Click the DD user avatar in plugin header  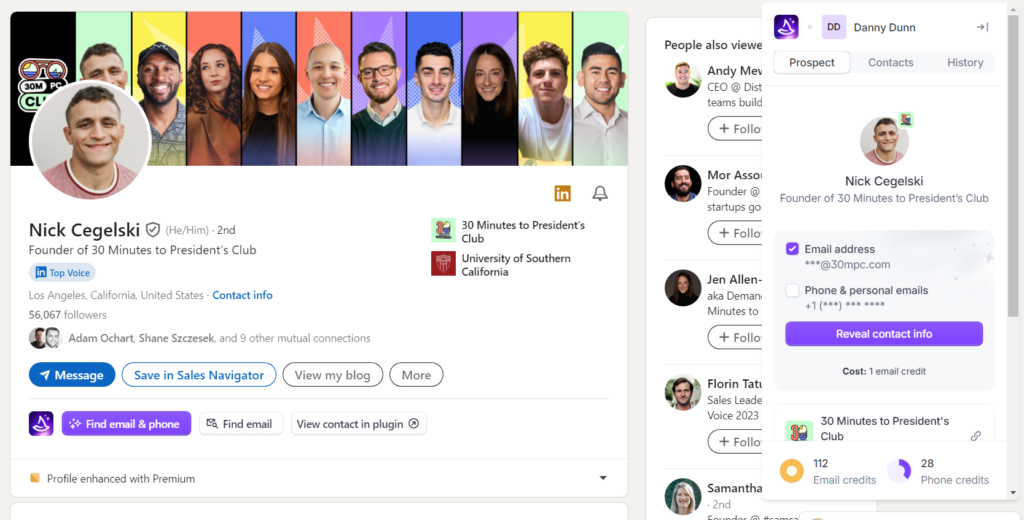pos(834,27)
